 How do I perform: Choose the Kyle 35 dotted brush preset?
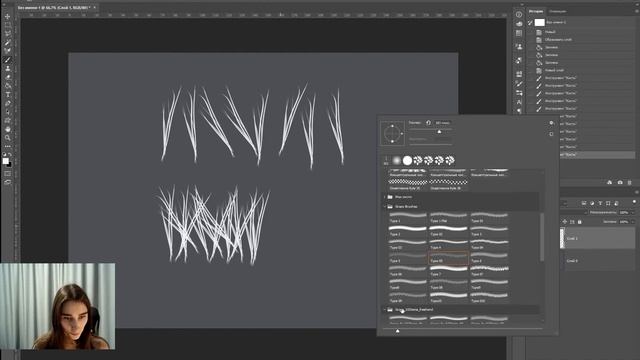point(407,184)
